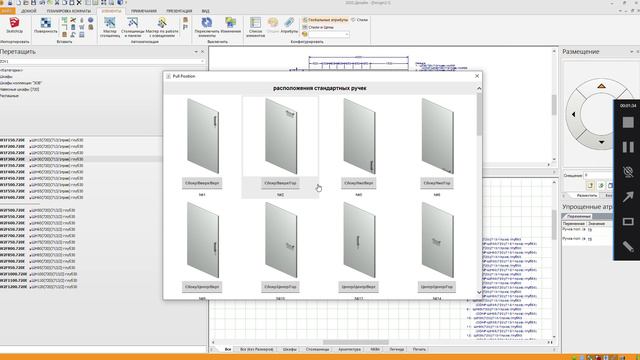Click the red scissors icon in Вставить group
The width and height of the screenshot is (640, 360).
pyautogui.click(x=73, y=20)
